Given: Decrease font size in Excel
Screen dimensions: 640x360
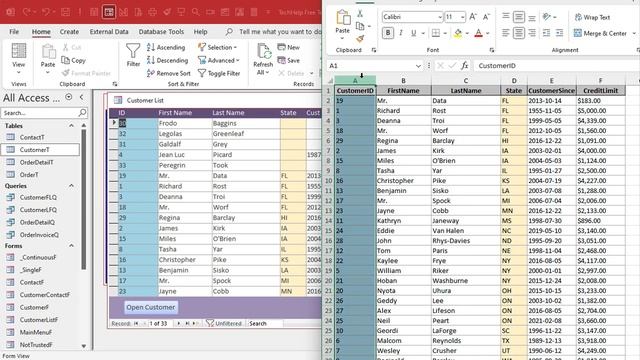Looking at the screenshot, I should (486, 17).
